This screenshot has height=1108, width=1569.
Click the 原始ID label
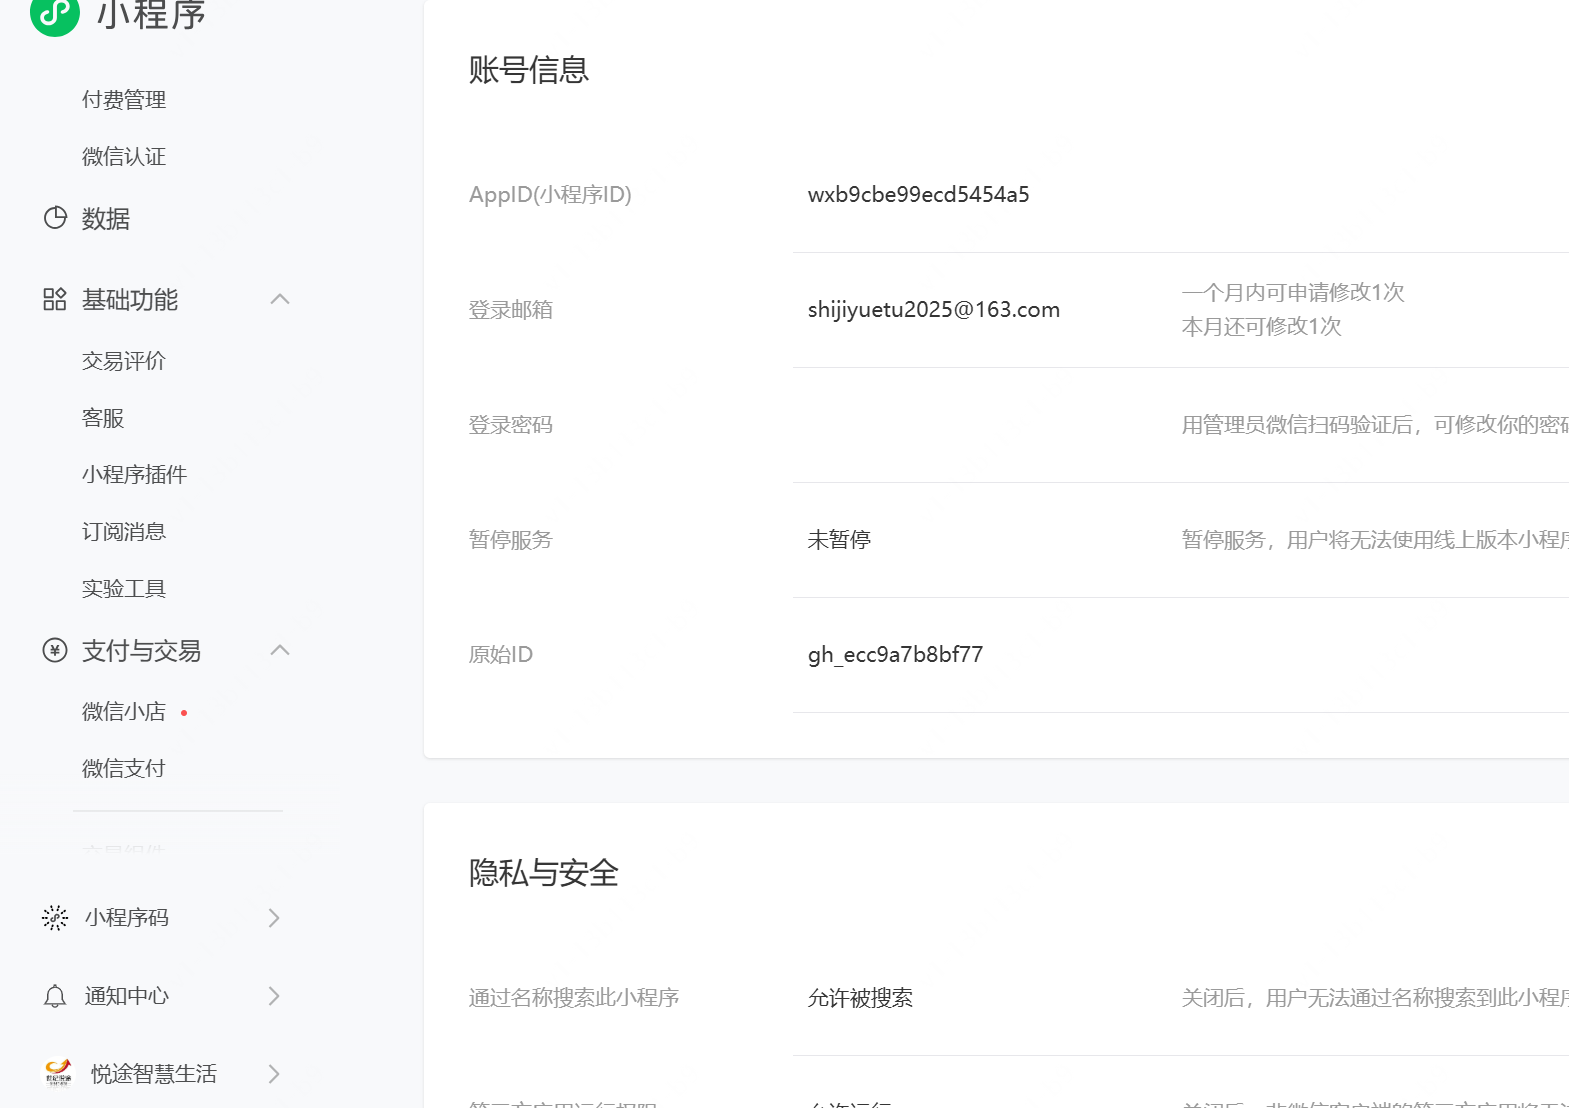(x=501, y=655)
